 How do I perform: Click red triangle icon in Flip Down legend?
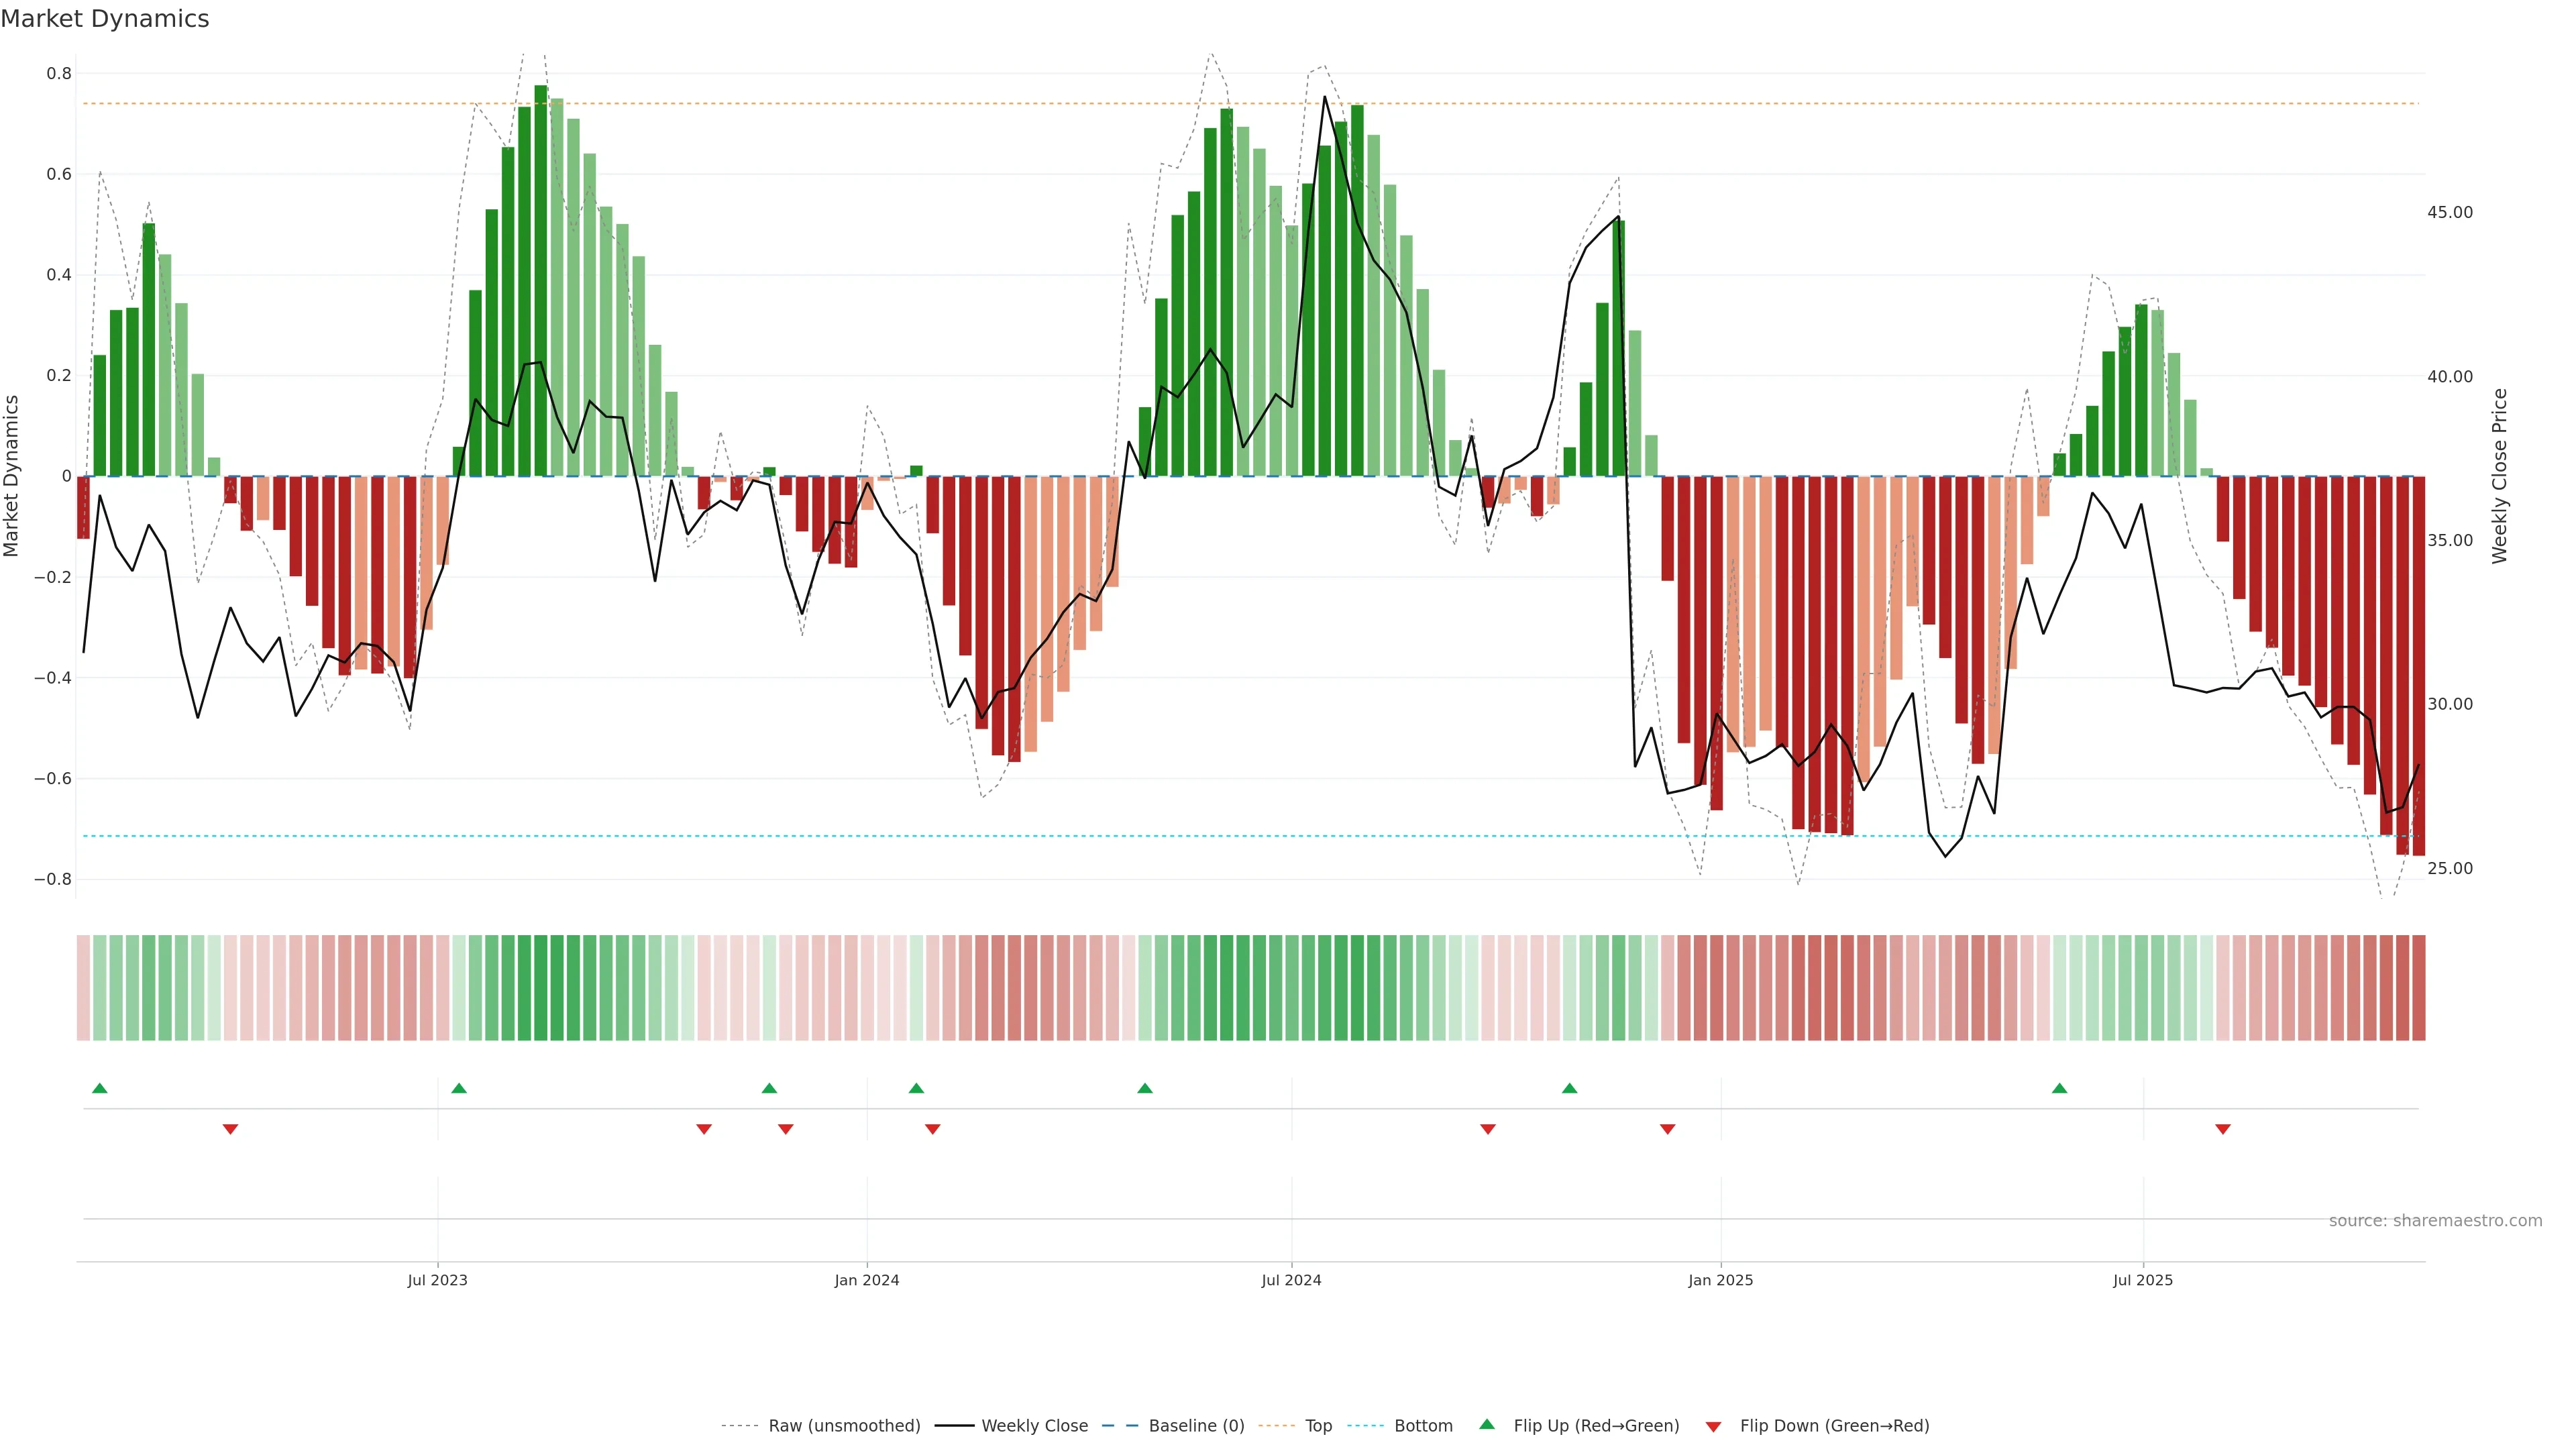[x=1713, y=1426]
